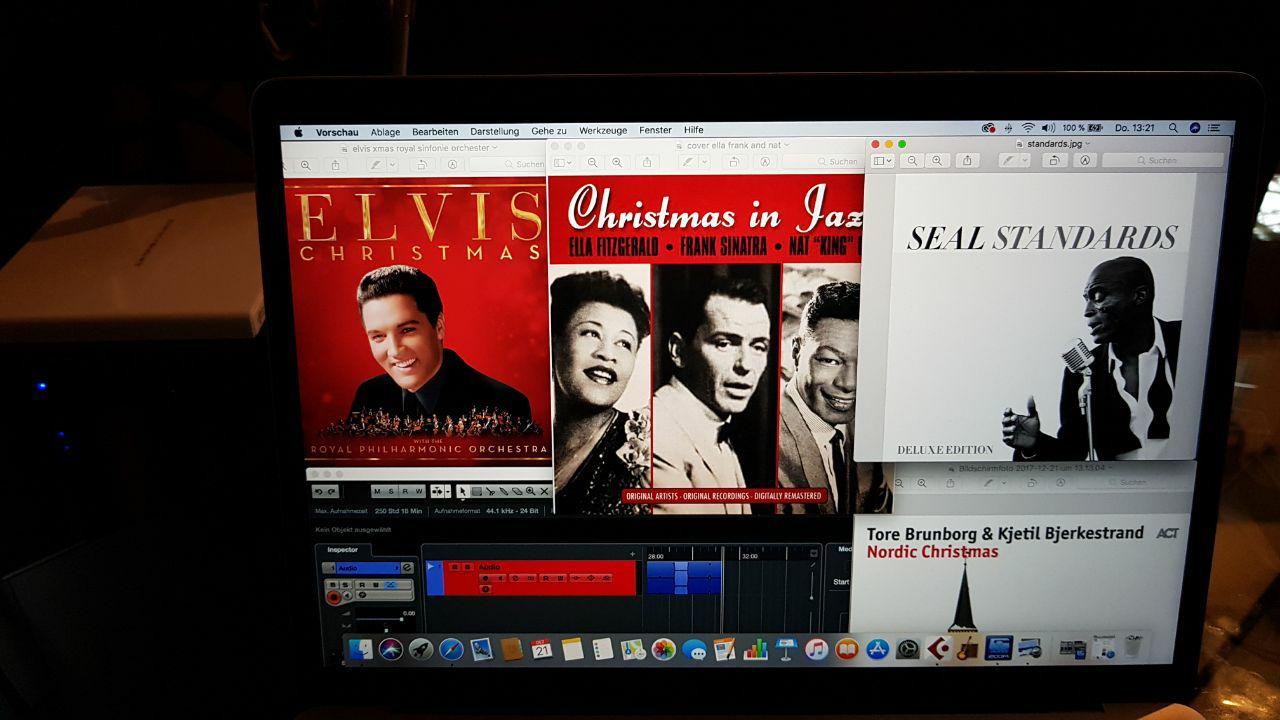Screen dimensions: 1280x720
Task: Expand the cover ella frank and nat title menu
Action: click(786, 145)
